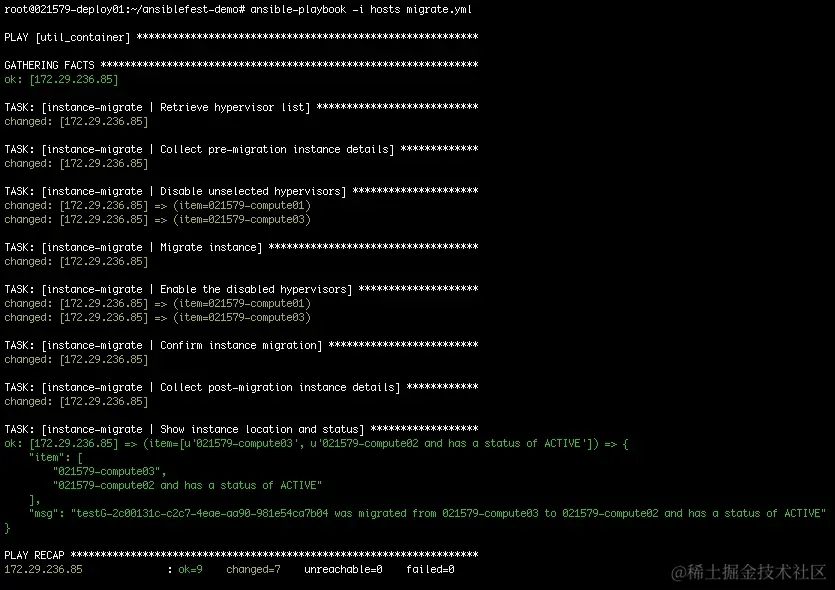Click the 'Collect post-migration instance details' task line
This screenshot has height=590, width=835.
click(241, 388)
